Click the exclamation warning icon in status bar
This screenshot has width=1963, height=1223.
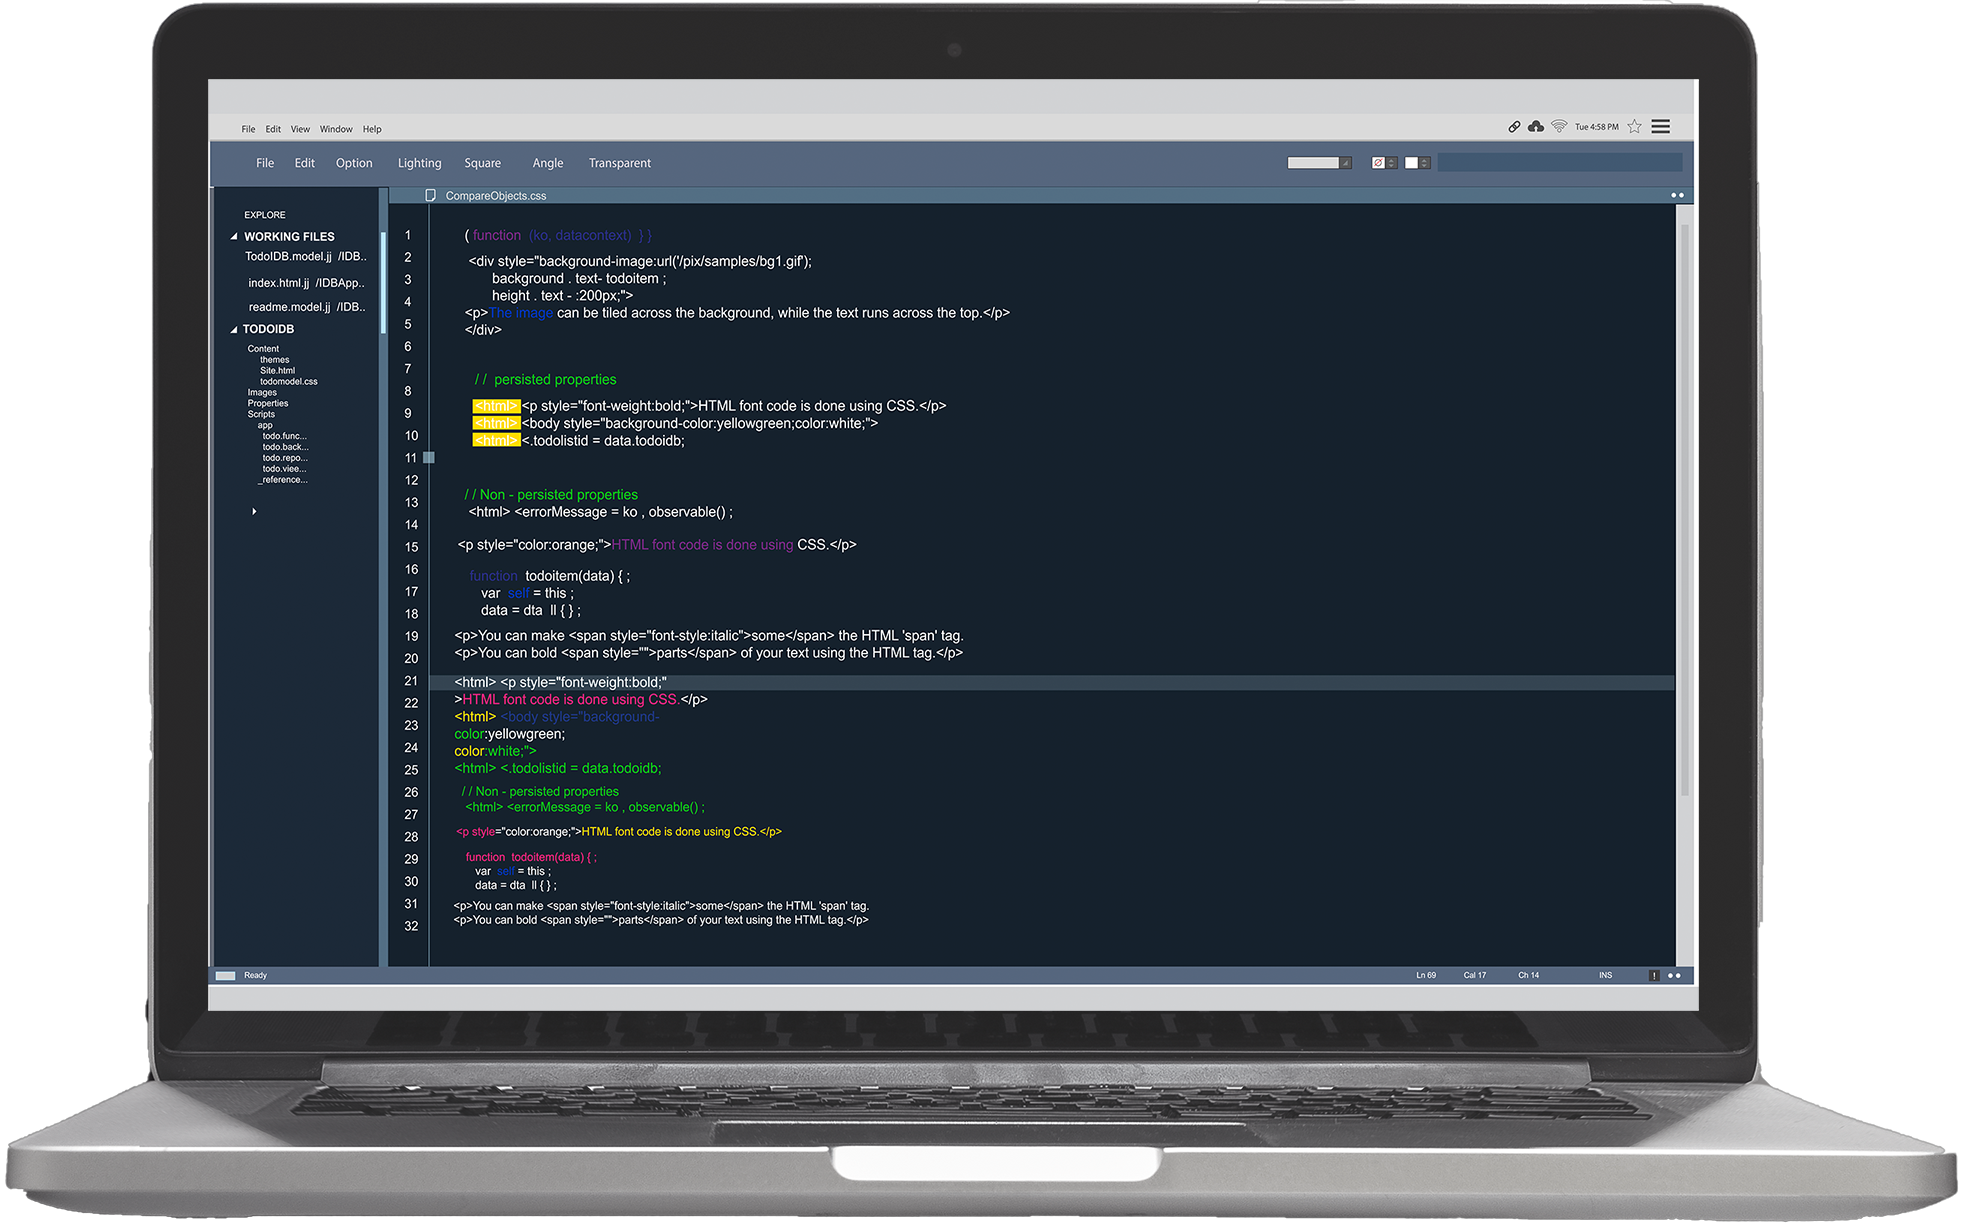[x=1654, y=975]
